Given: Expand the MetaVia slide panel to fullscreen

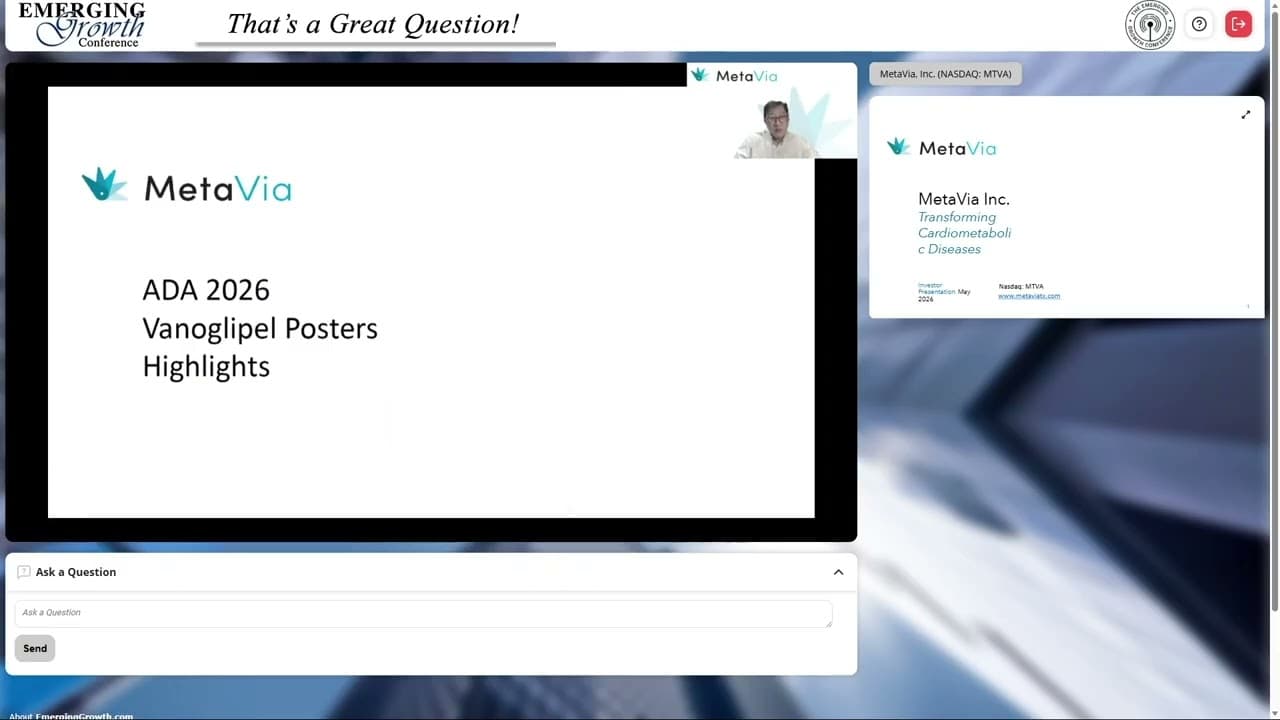Looking at the screenshot, I should pos(1245,115).
